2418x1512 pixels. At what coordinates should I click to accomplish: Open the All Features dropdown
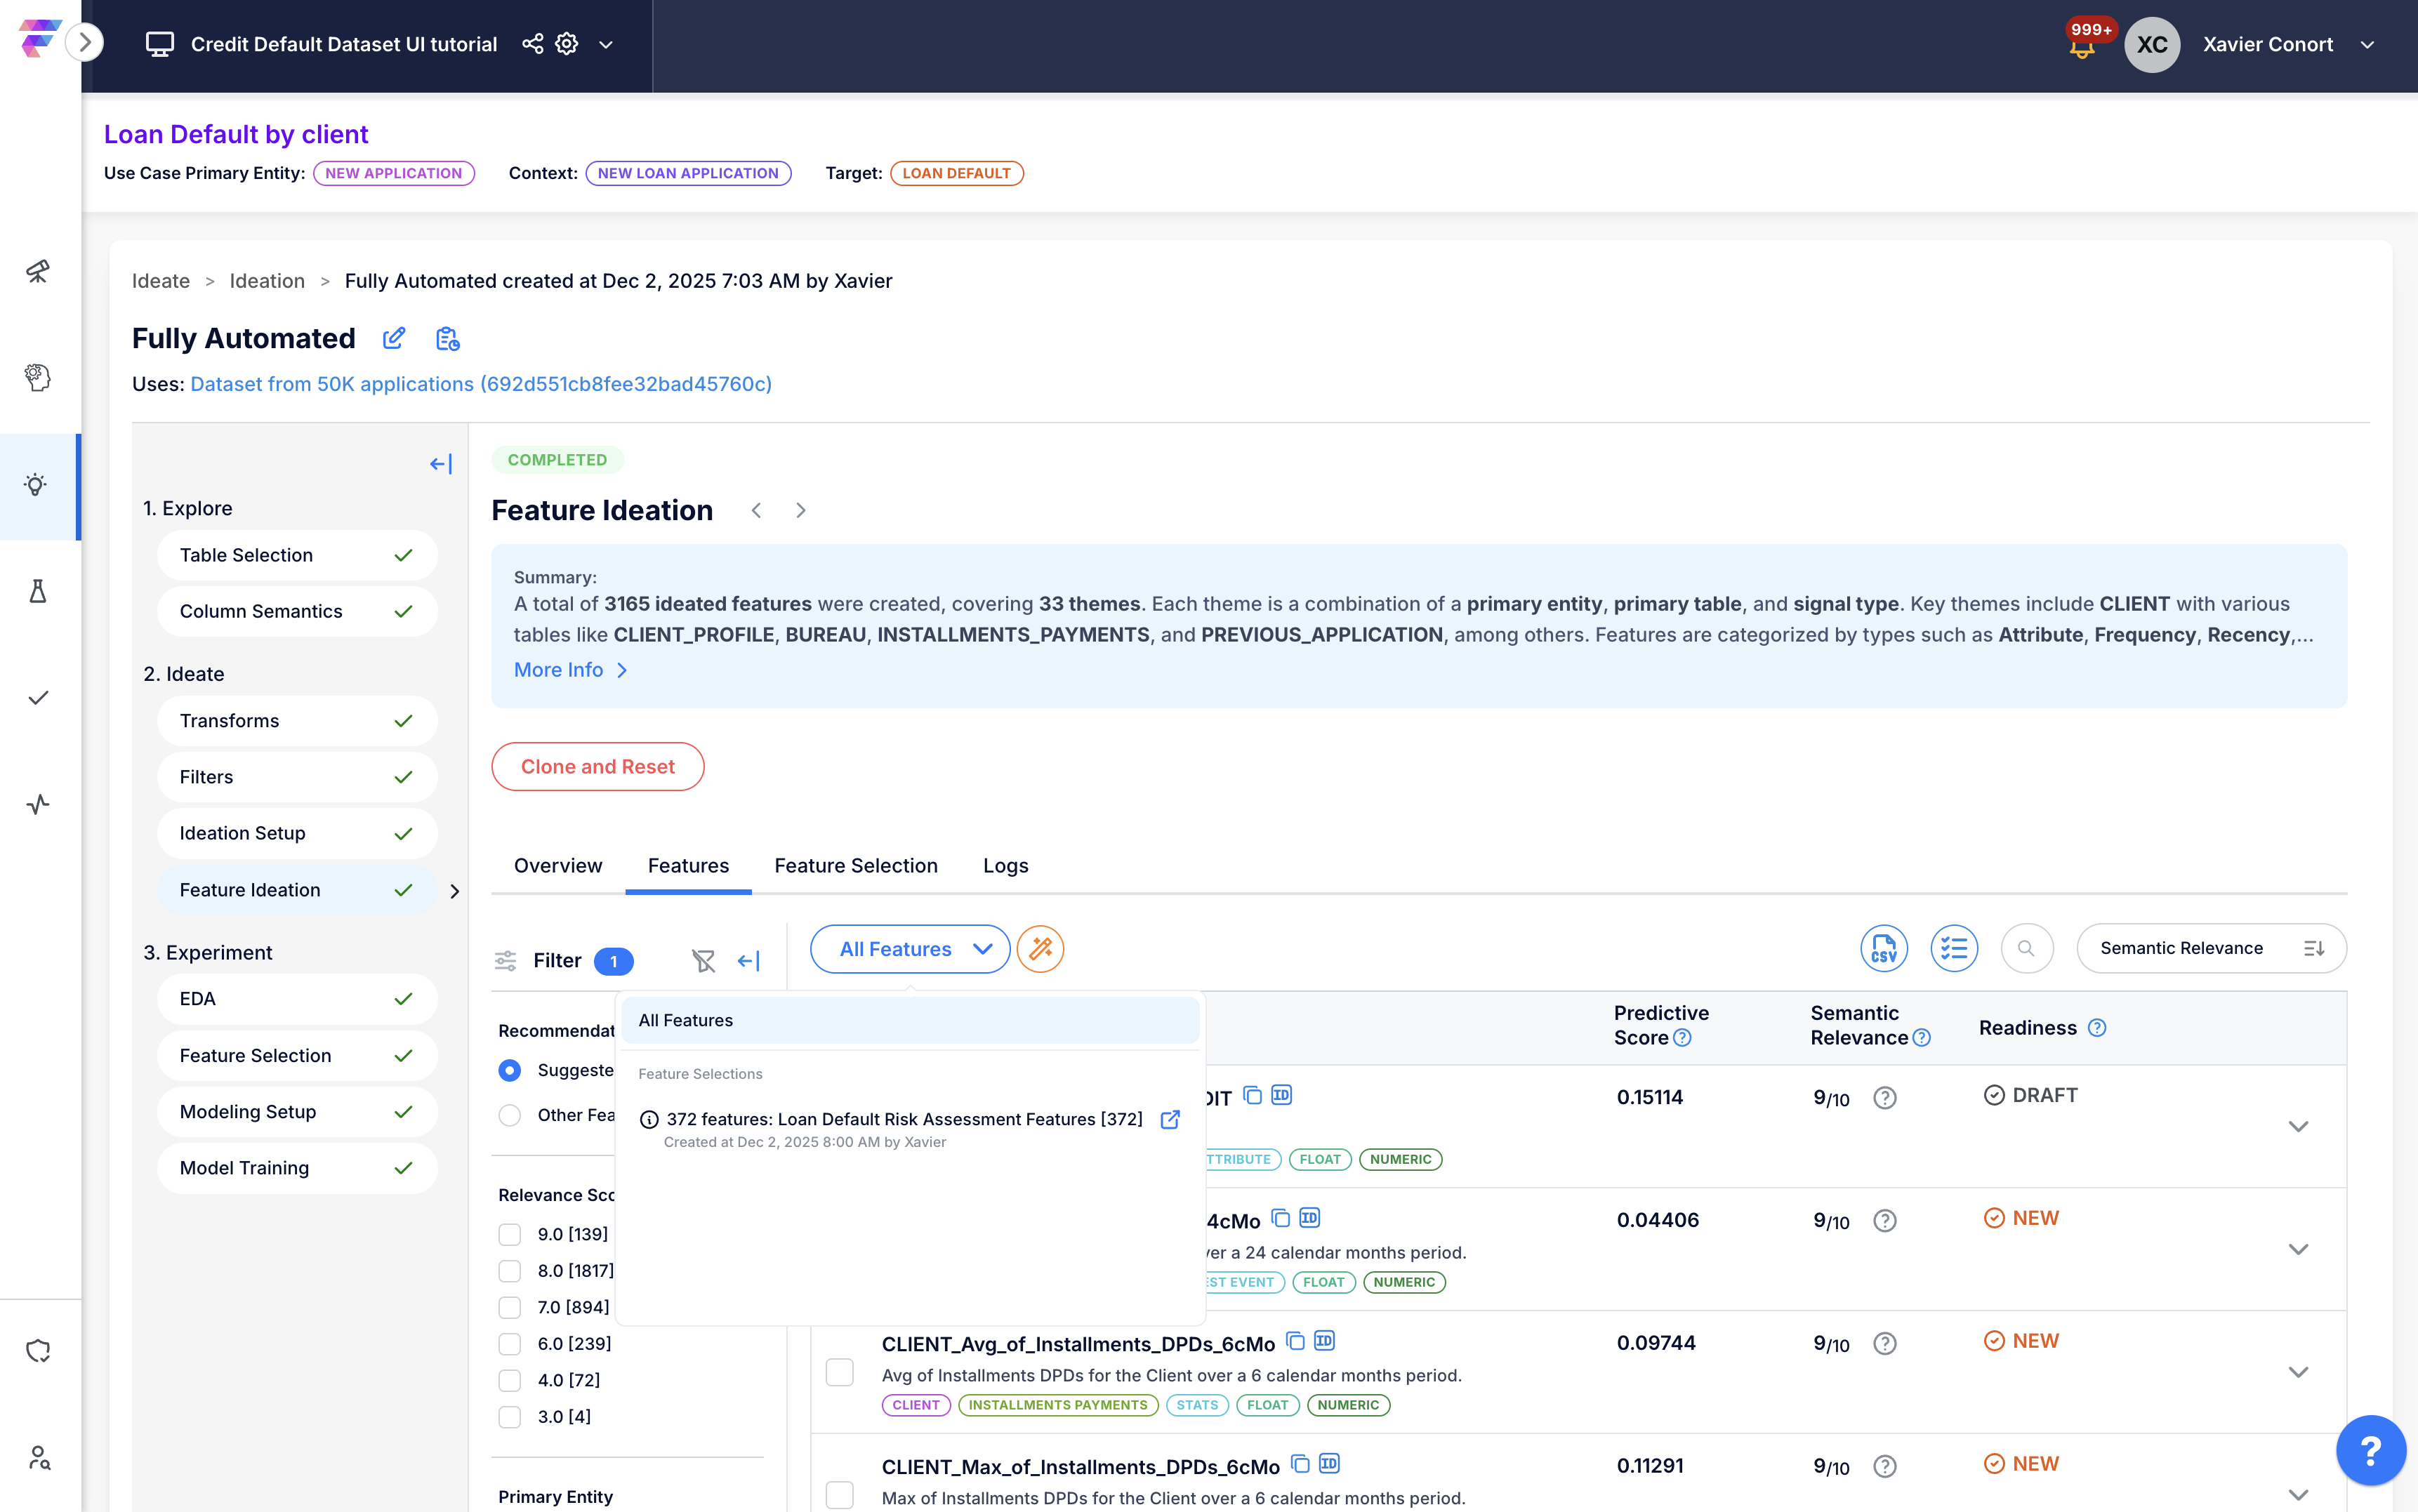pos(910,948)
